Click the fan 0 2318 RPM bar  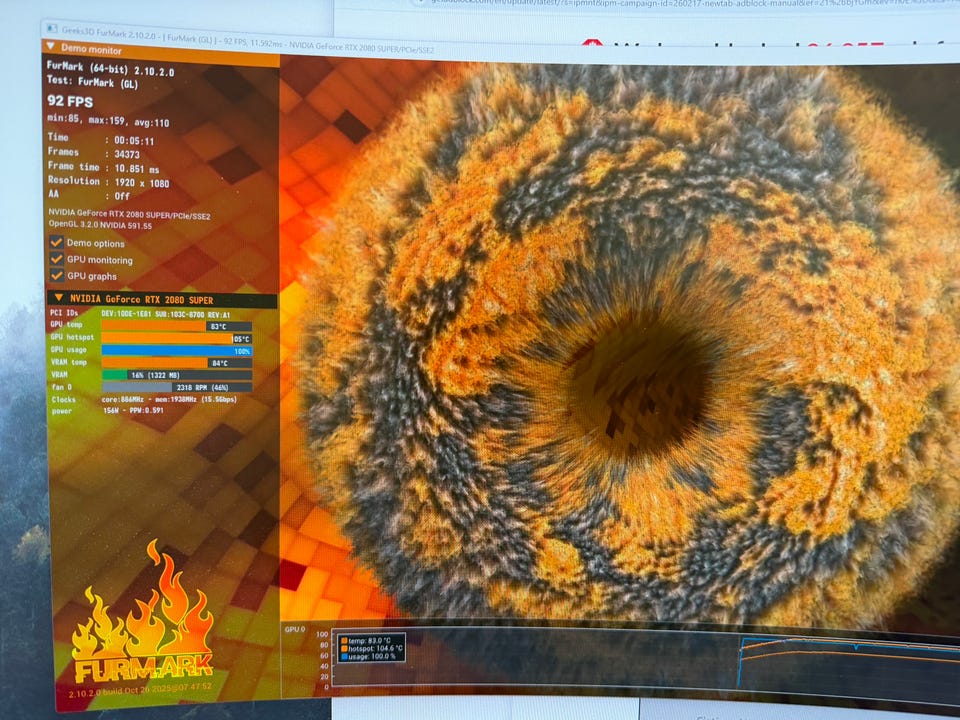click(x=176, y=387)
